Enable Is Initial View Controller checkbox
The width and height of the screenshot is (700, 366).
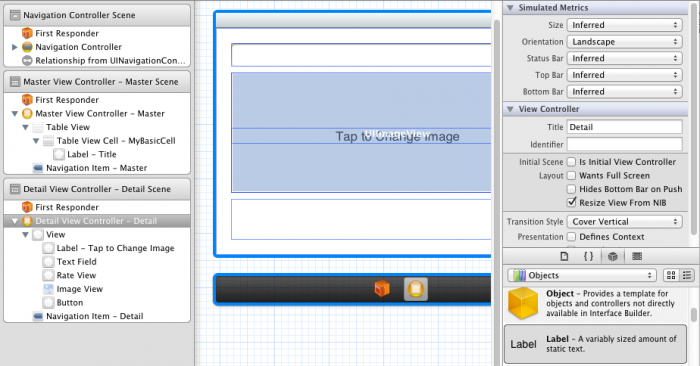point(571,162)
